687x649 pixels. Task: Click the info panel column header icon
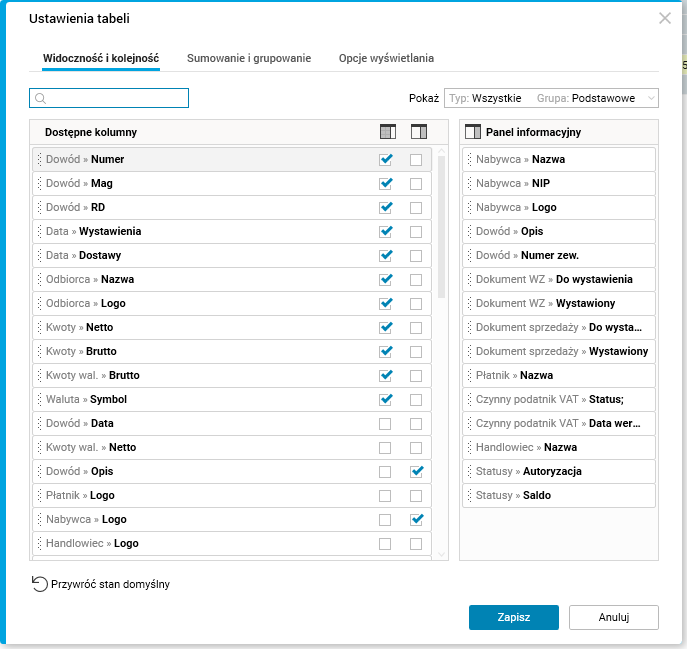418,132
